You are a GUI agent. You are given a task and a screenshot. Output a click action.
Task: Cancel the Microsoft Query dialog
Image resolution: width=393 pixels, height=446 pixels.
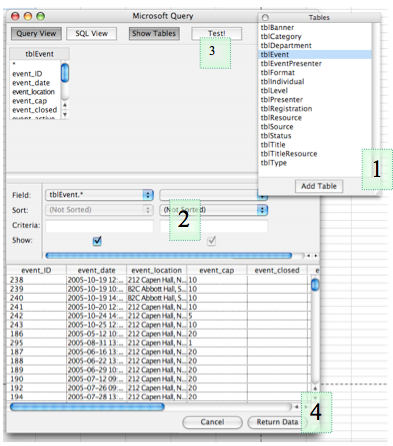(212, 422)
